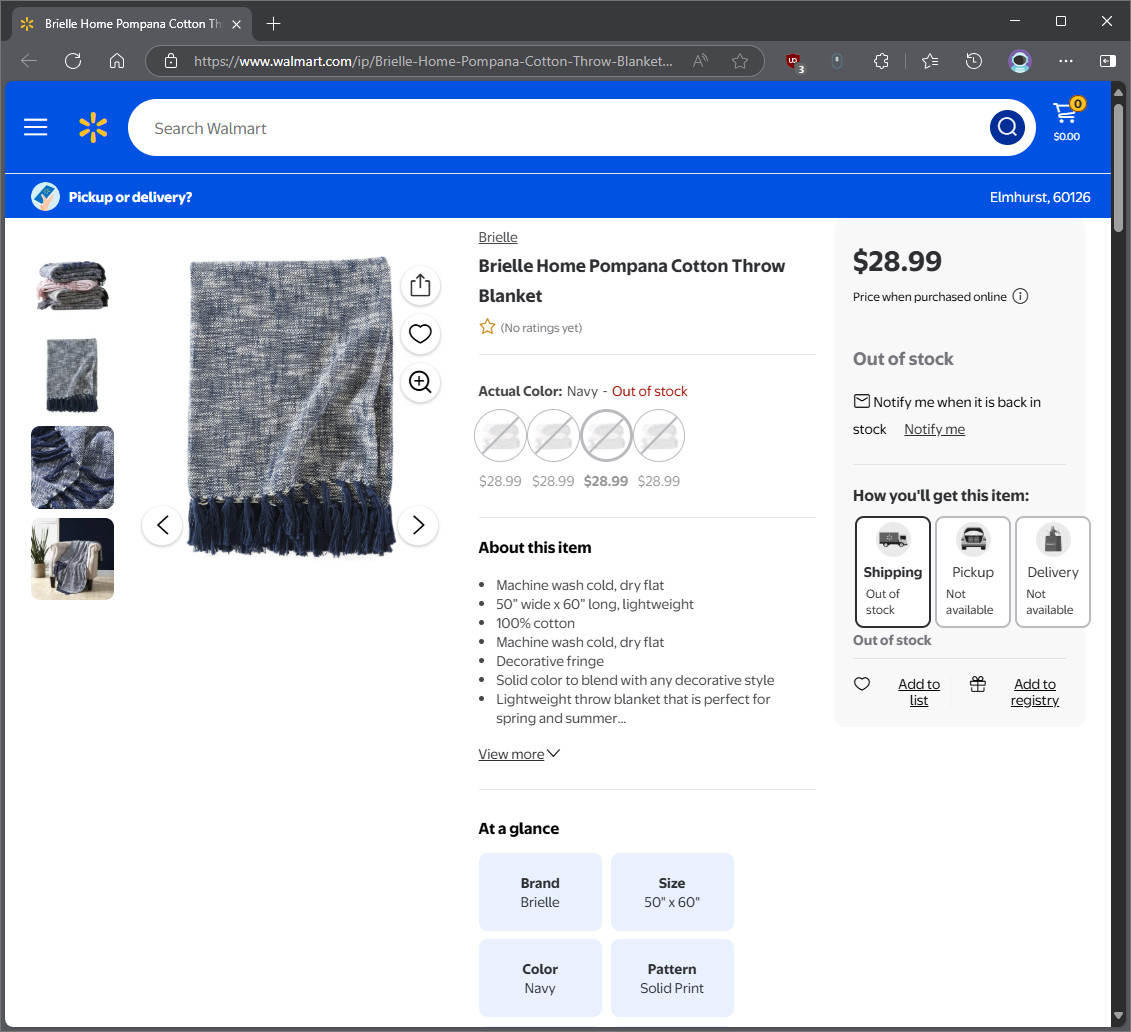Screen dimensions: 1131x1032
Task: Click the Brand Brielle glance card
Action: tap(540, 892)
